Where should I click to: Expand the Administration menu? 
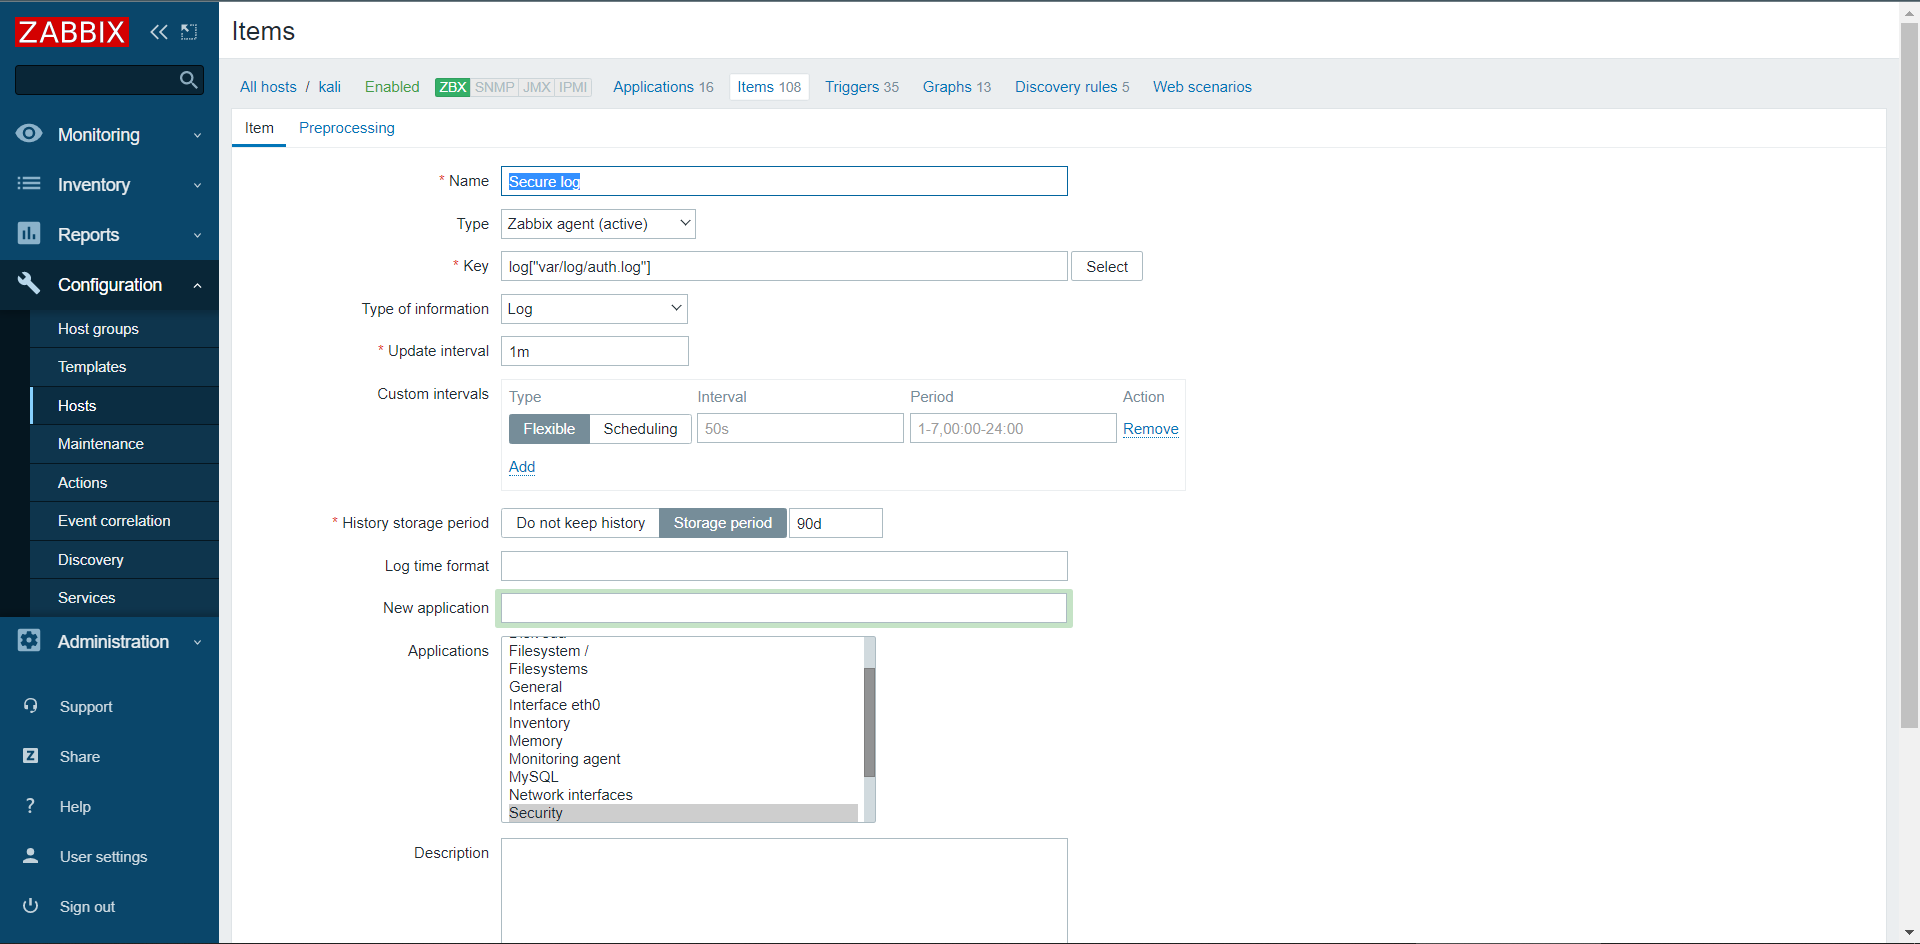pyautogui.click(x=109, y=642)
